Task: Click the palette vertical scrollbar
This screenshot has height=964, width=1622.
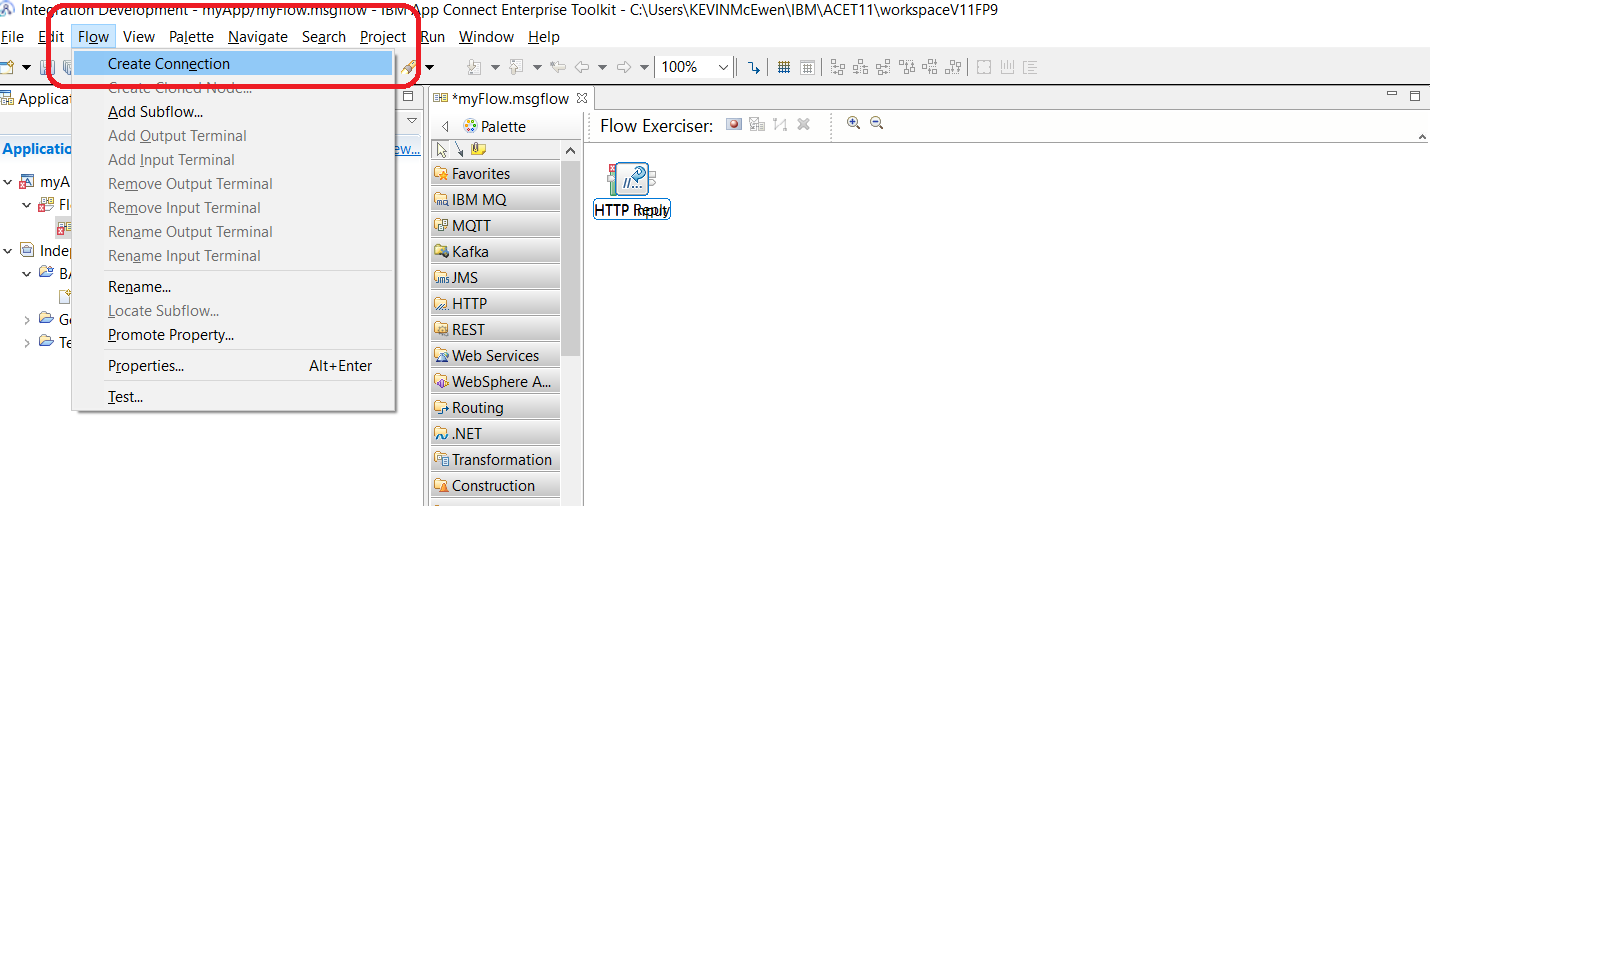Action: tap(571, 260)
